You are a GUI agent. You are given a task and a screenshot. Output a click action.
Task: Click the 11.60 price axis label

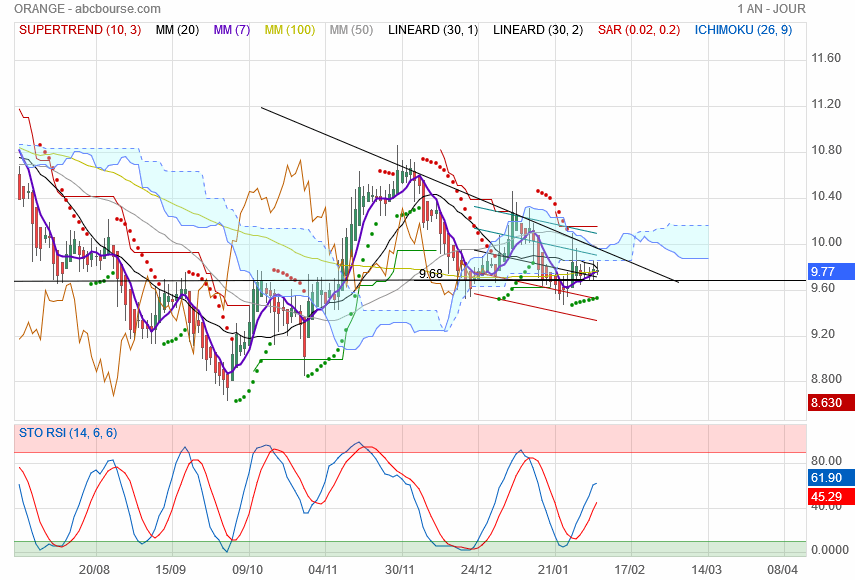click(x=826, y=58)
